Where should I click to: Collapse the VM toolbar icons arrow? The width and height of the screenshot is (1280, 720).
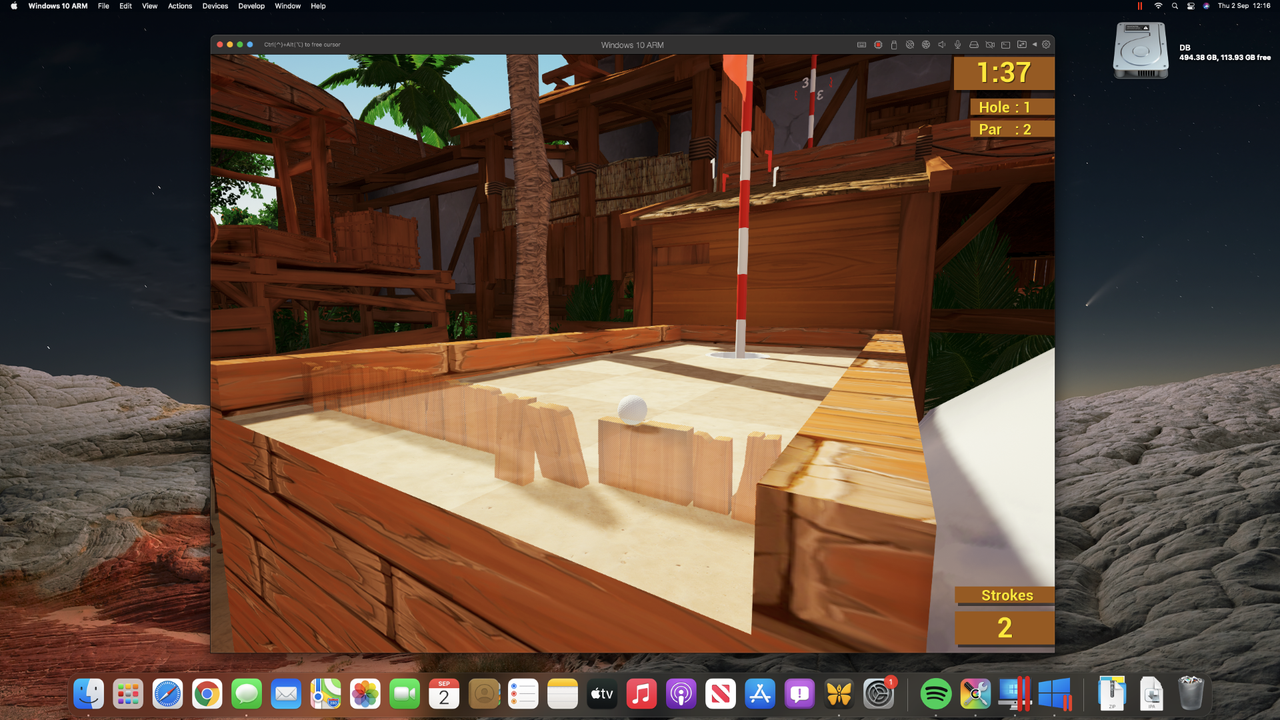[x=1035, y=45]
